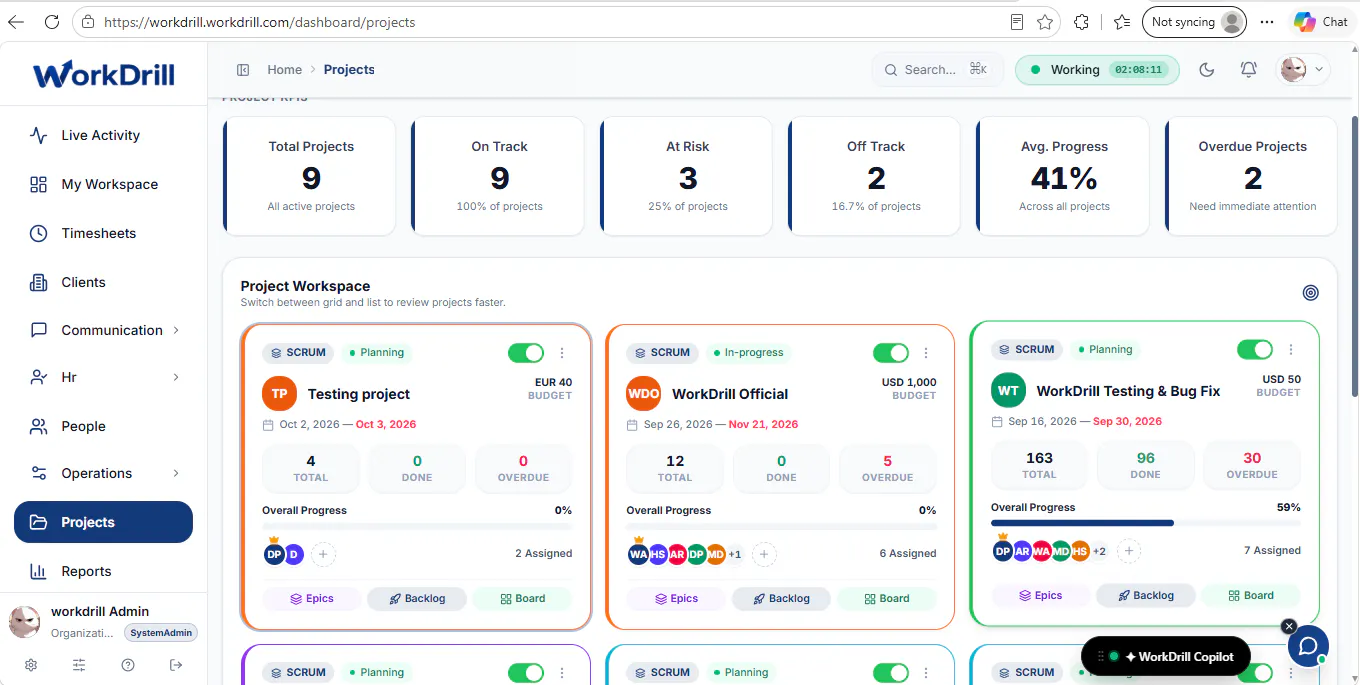This screenshot has width=1360, height=685.
Task: Go to My Workspace
Action: pos(104,184)
